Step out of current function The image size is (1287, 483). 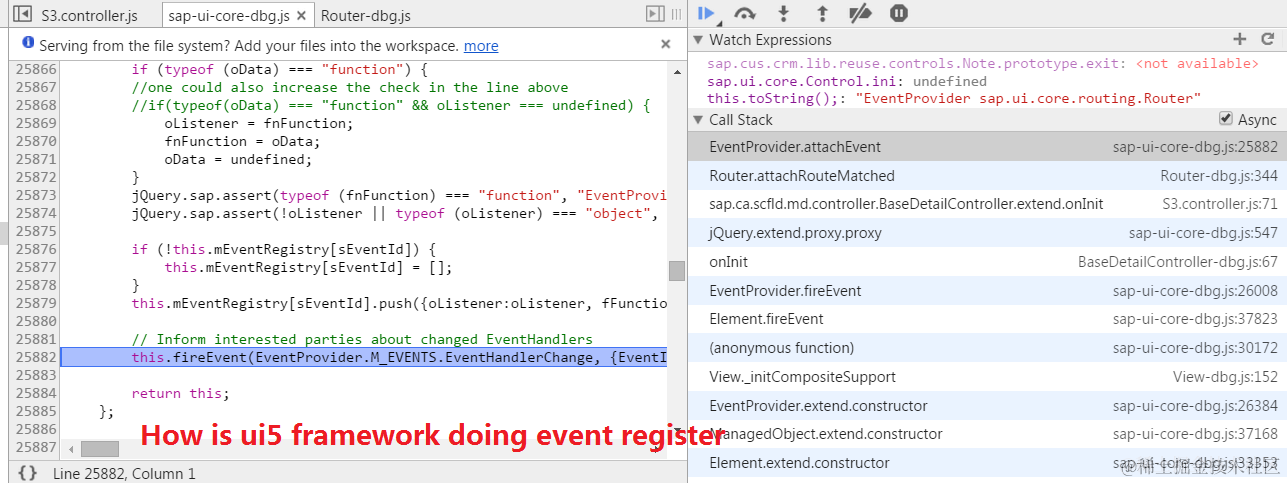[822, 13]
